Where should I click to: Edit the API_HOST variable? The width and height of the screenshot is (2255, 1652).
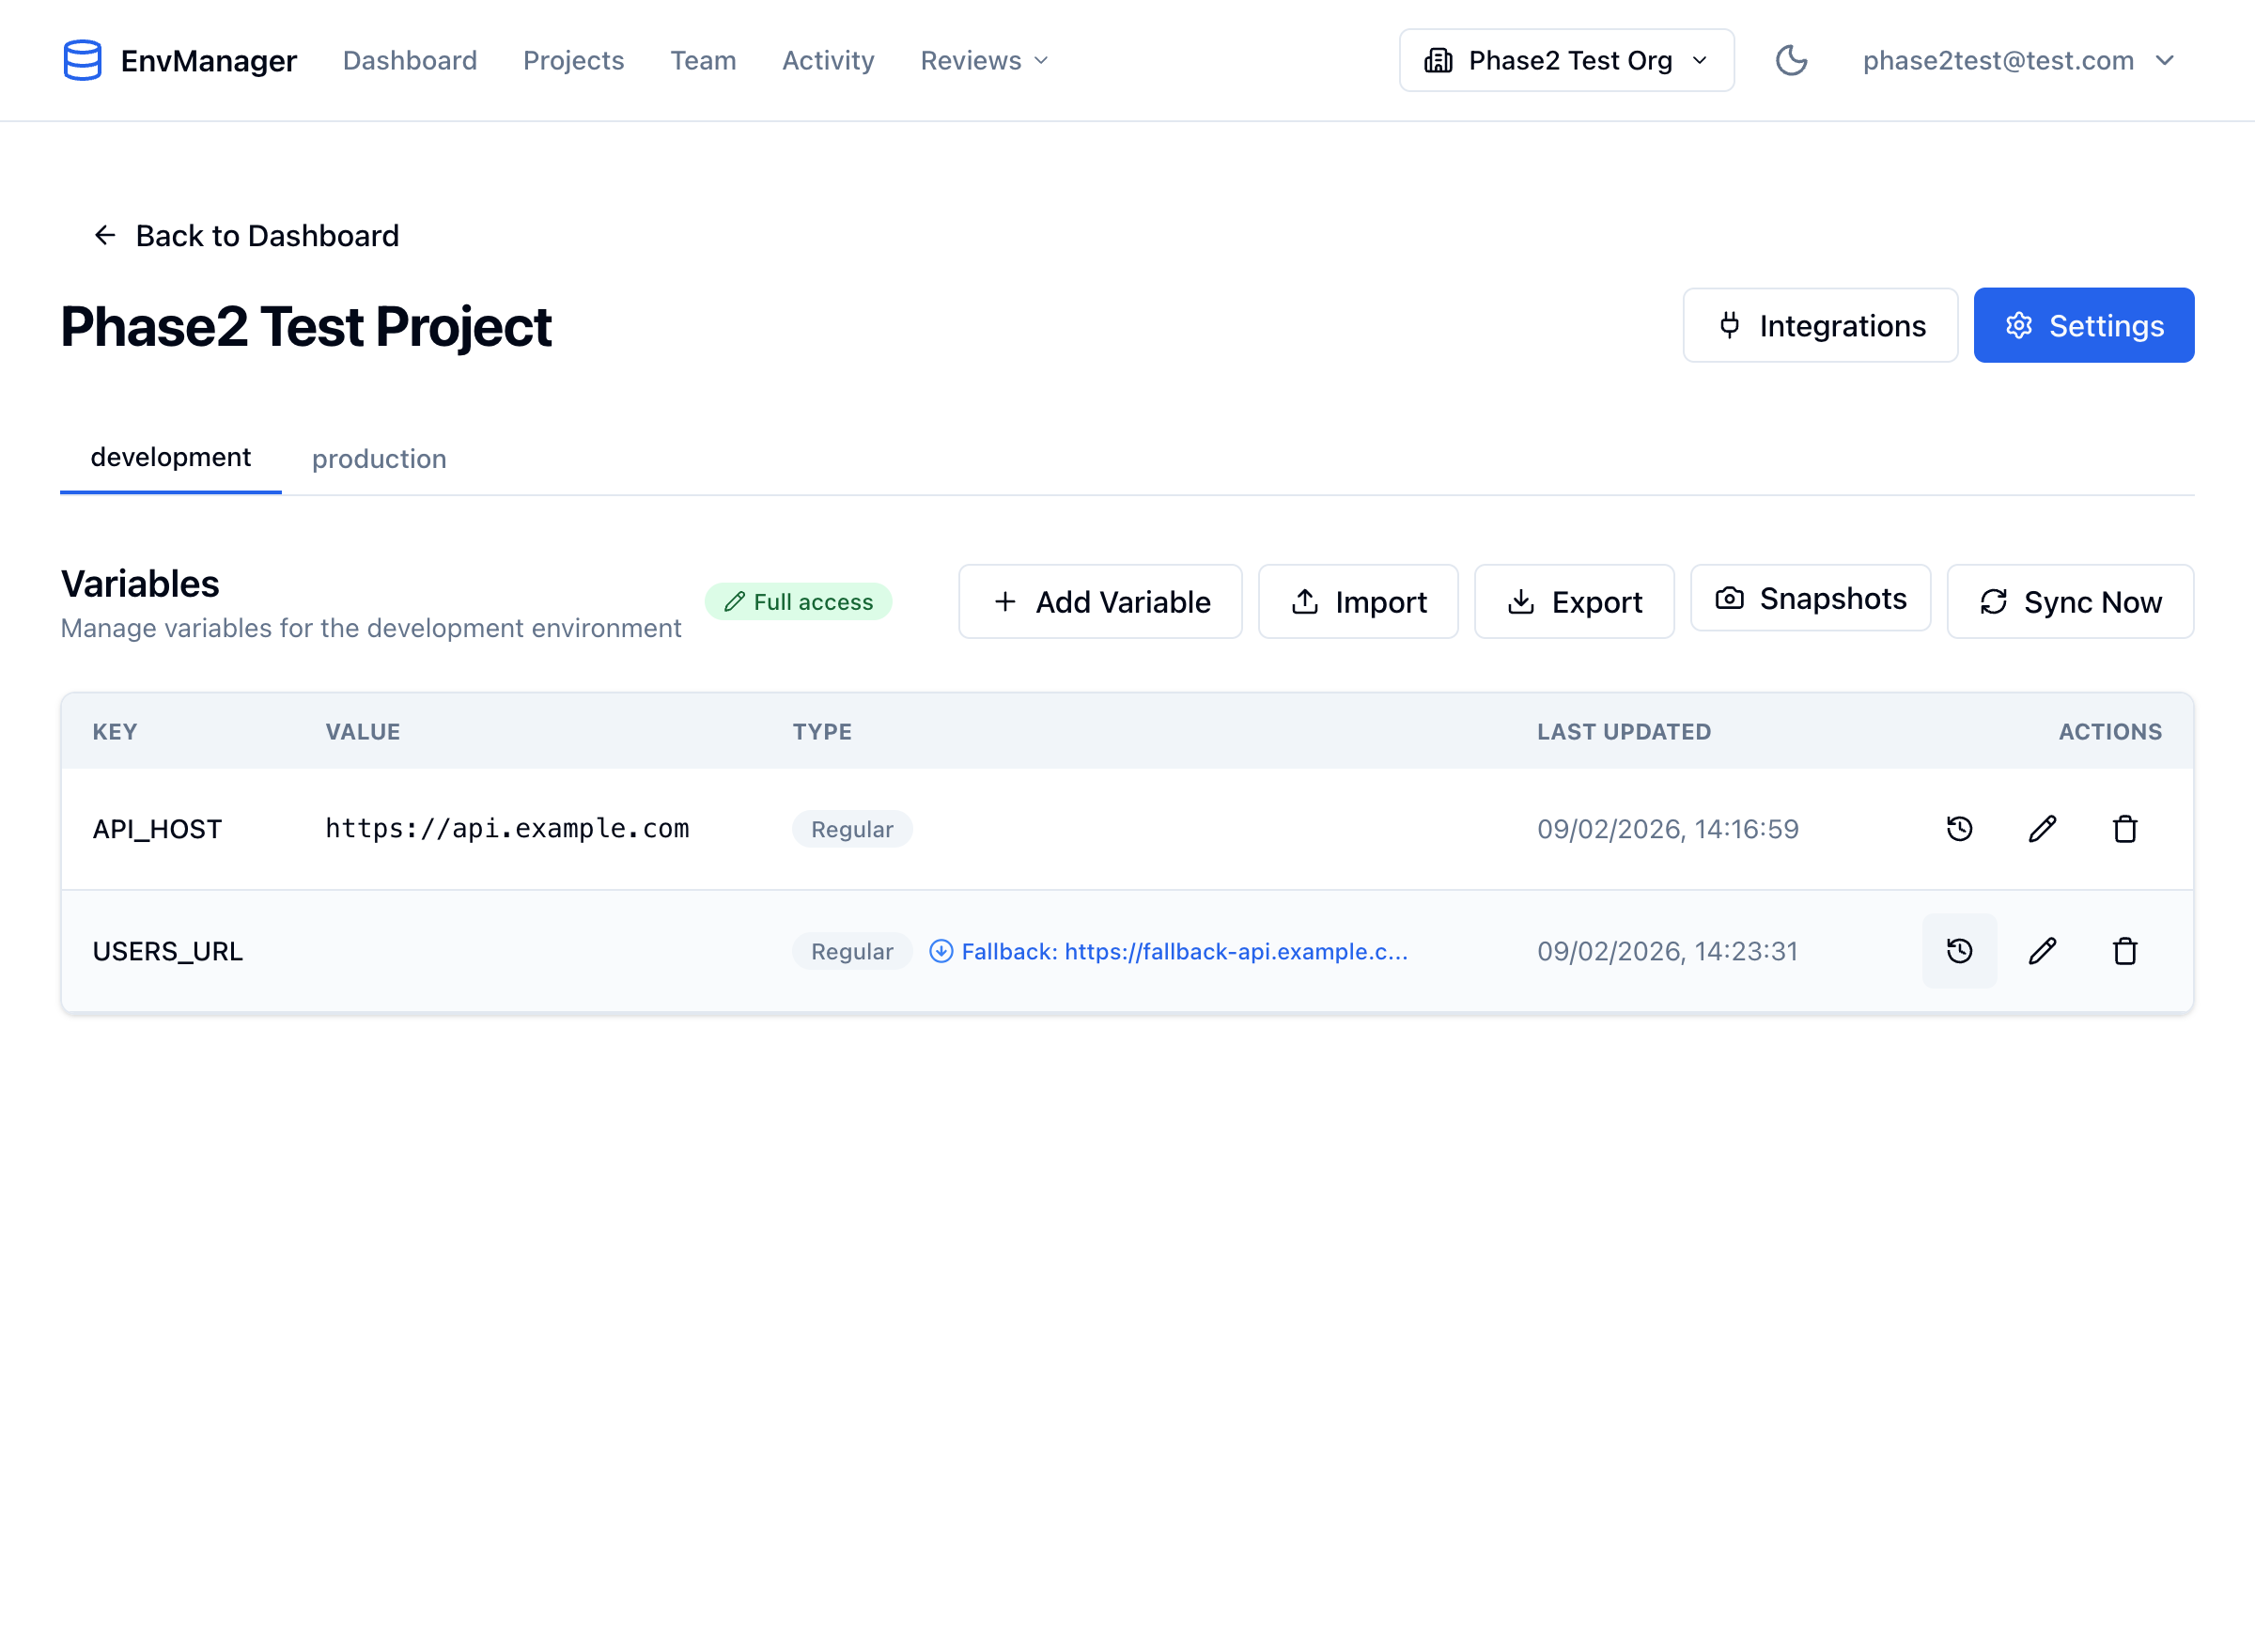(x=2042, y=829)
